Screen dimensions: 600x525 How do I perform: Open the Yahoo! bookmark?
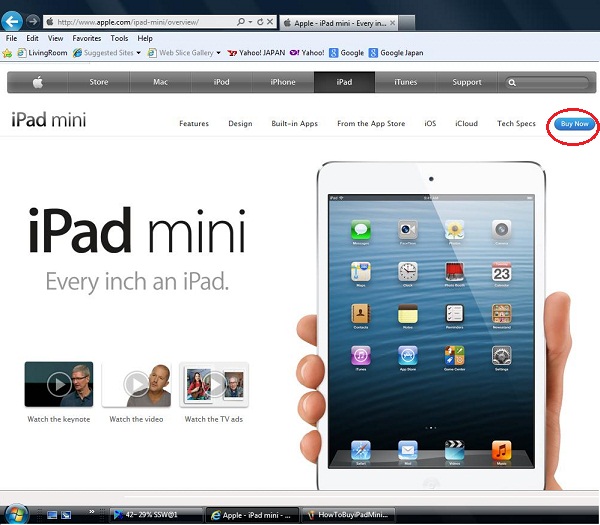[307, 53]
